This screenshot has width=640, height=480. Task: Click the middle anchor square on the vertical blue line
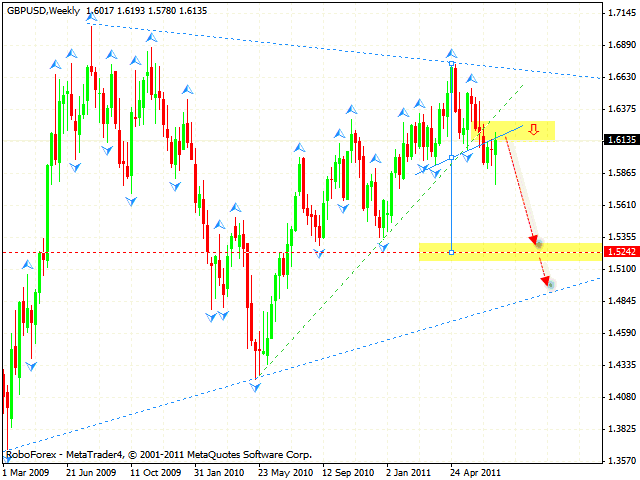[x=451, y=158]
